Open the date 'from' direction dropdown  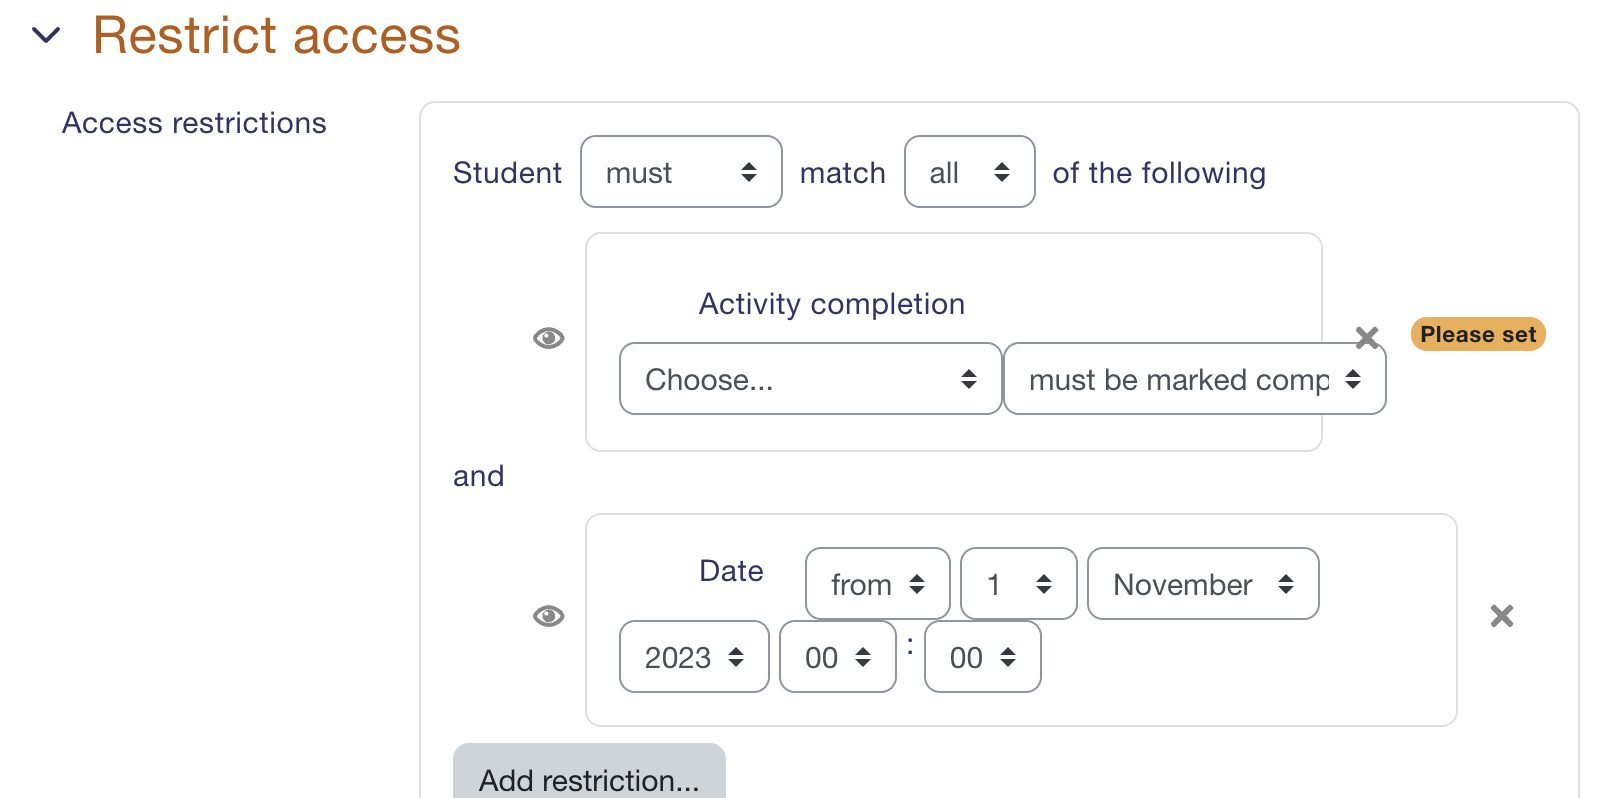pos(878,584)
